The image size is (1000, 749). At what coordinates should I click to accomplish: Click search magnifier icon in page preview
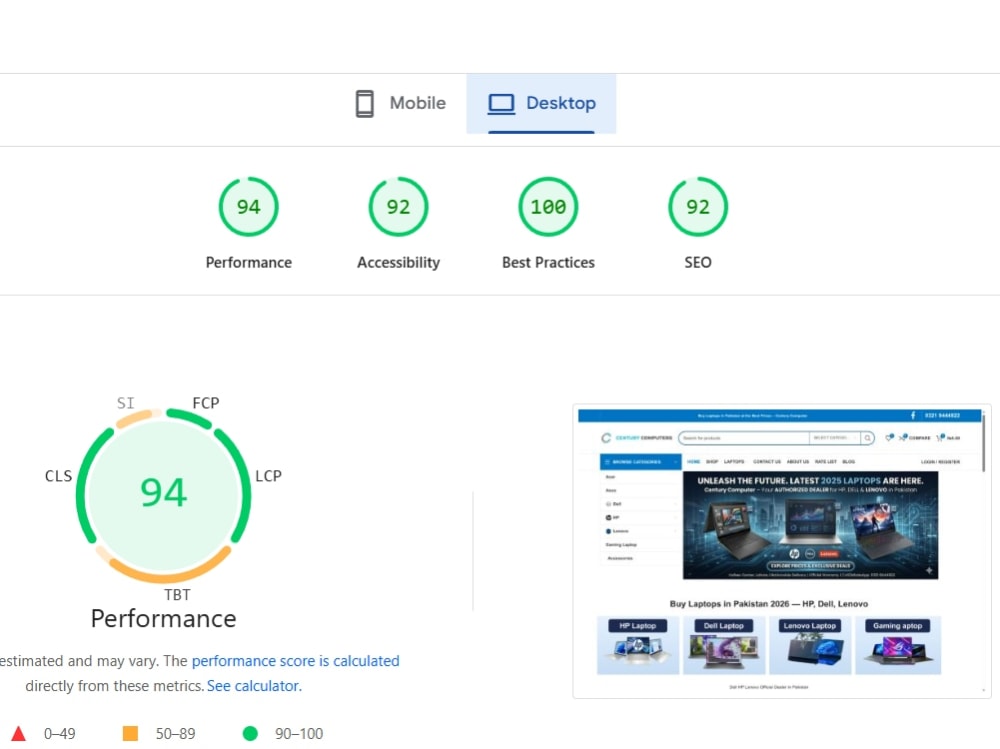pos(867,438)
